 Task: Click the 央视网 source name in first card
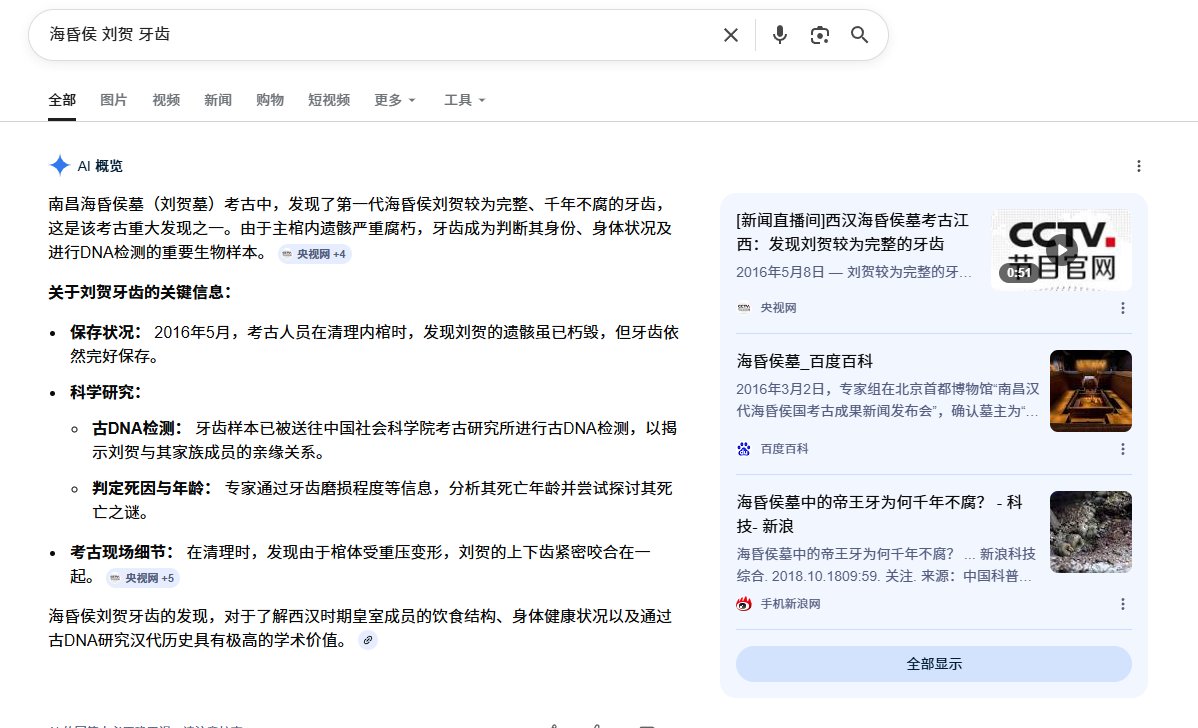click(x=778, y=308)
